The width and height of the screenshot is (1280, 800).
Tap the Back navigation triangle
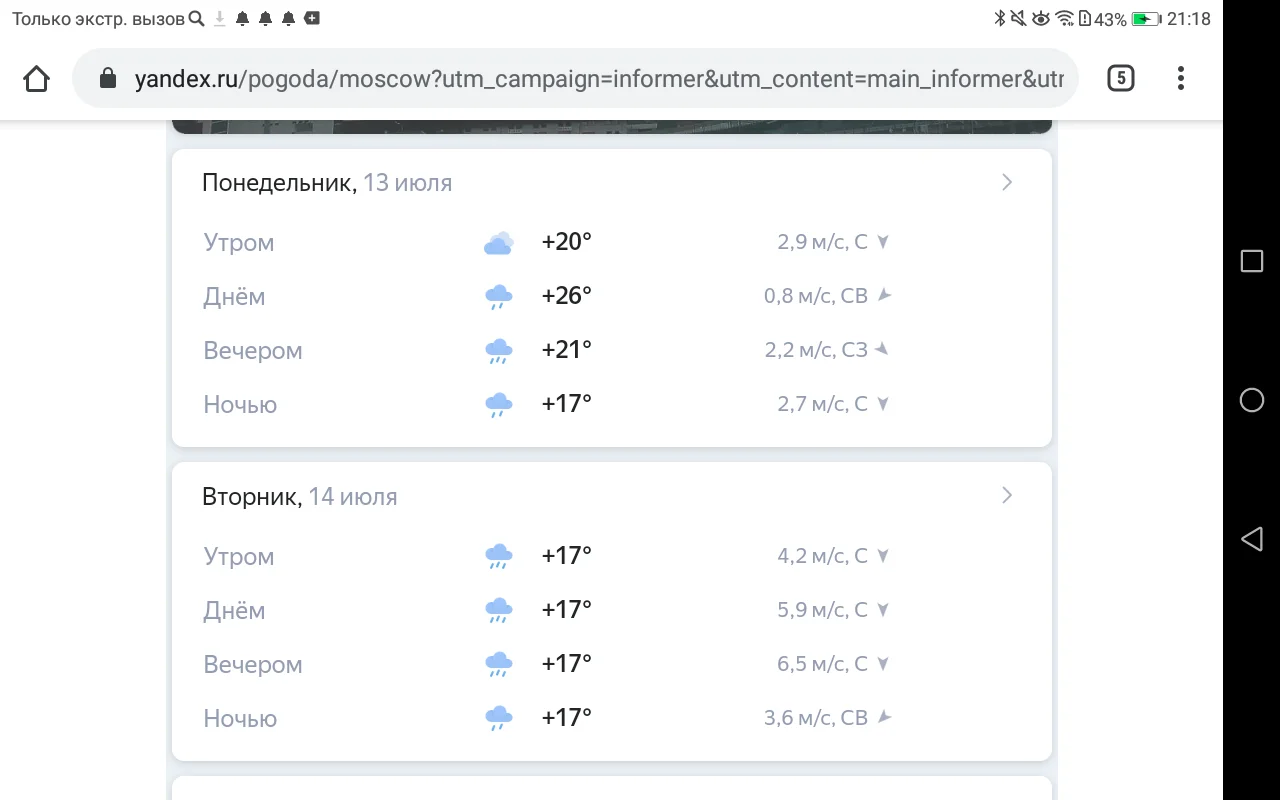tap(1251, 539)
